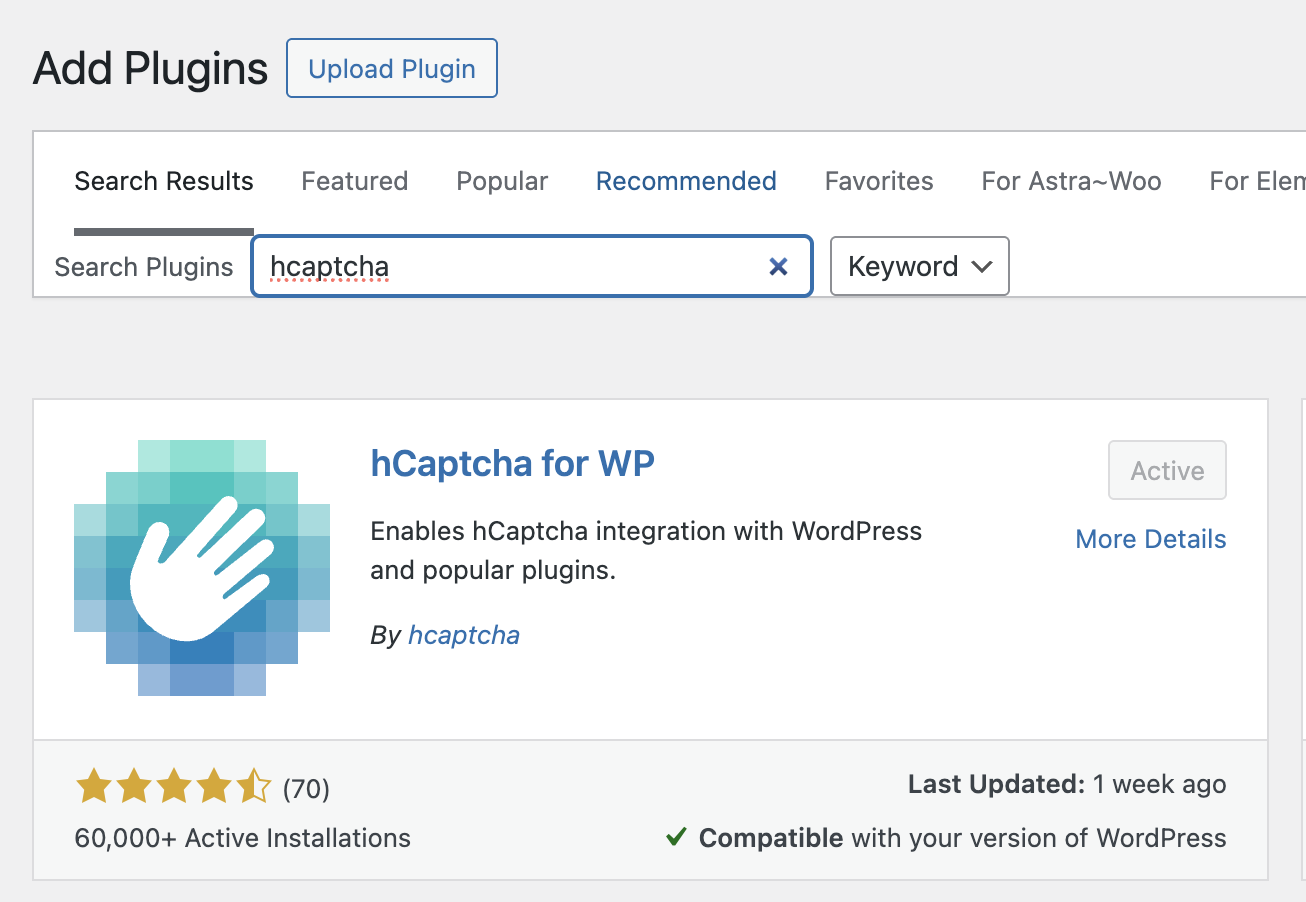Select the Search Results tab
1306x902 pixels.
pos(163,181)
